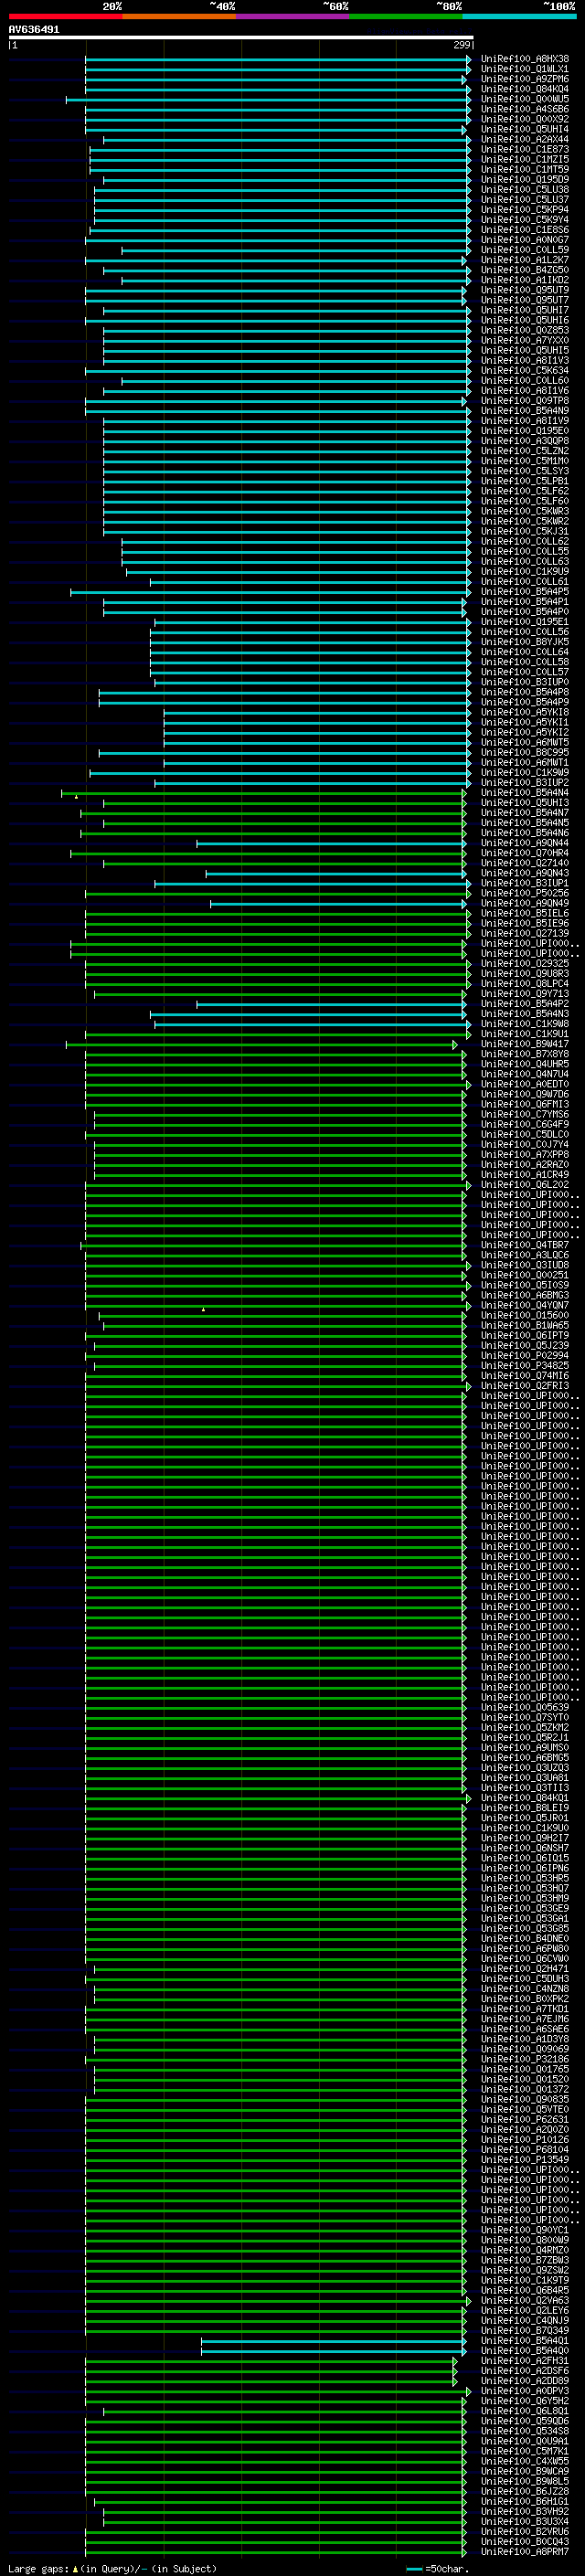Screen dimensions: 585x2576
Task: Select hit label UniRef100_B3IUP0
Action: click(524, 682)
